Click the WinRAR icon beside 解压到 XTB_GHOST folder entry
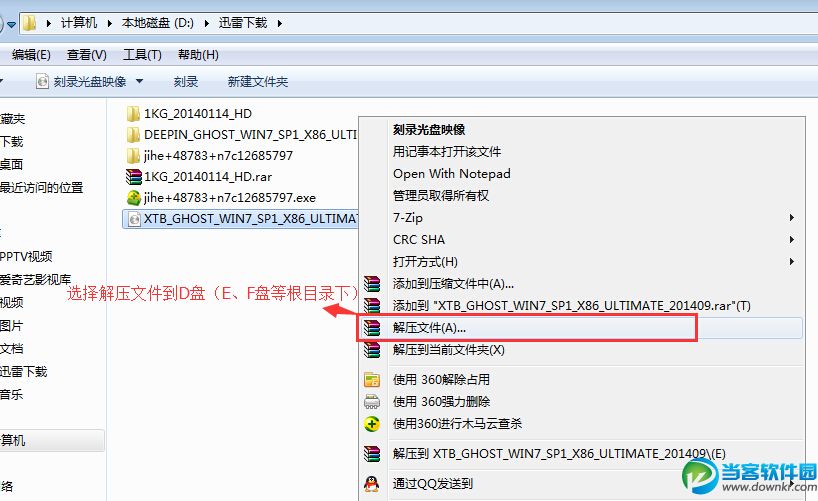This screenshot has width=818, height=501. [372, 454]
